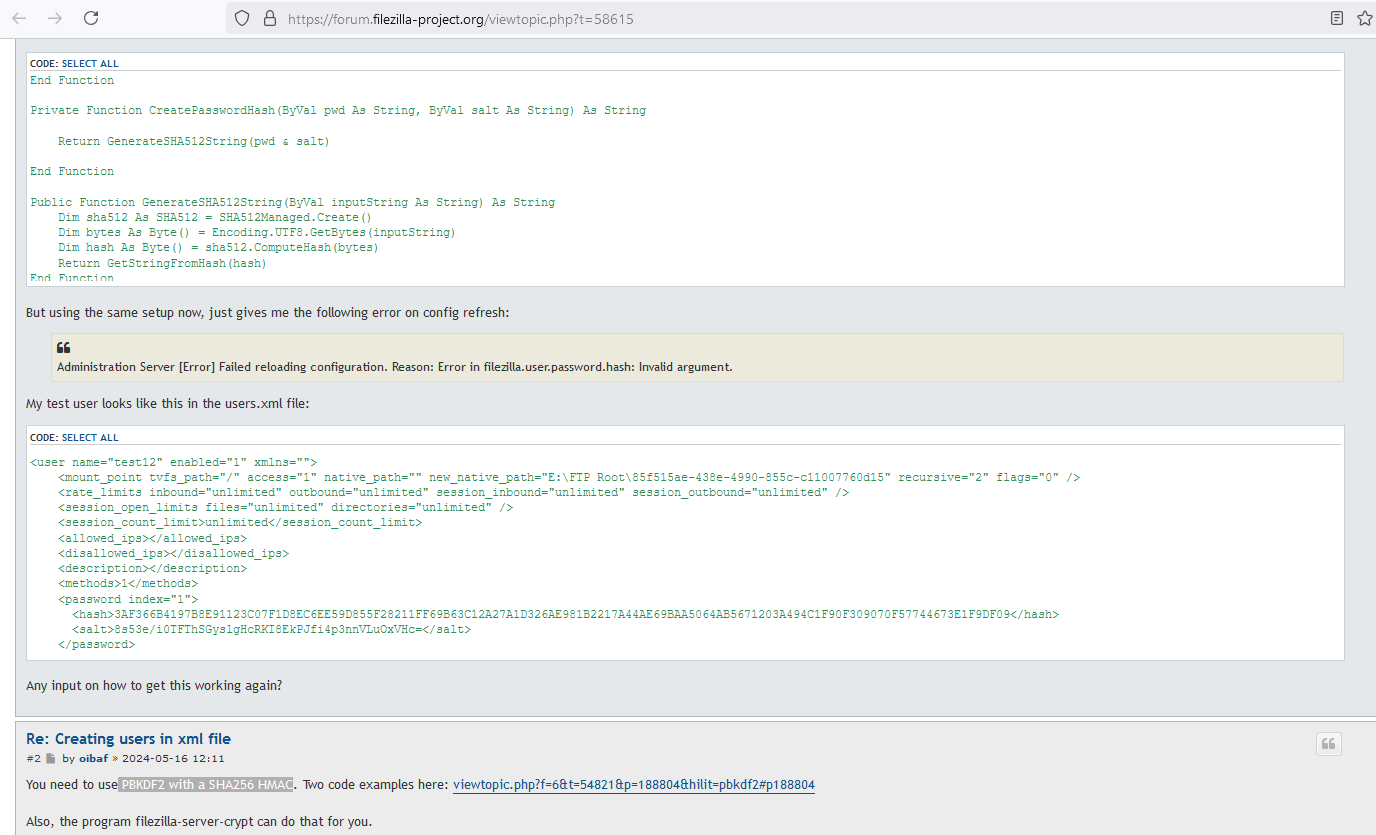Follow the viewtopic.php pbkdf2 examples link
The height and width of the screenshot is (835, 1376).
pyautogui.click(x=634, y=785)
